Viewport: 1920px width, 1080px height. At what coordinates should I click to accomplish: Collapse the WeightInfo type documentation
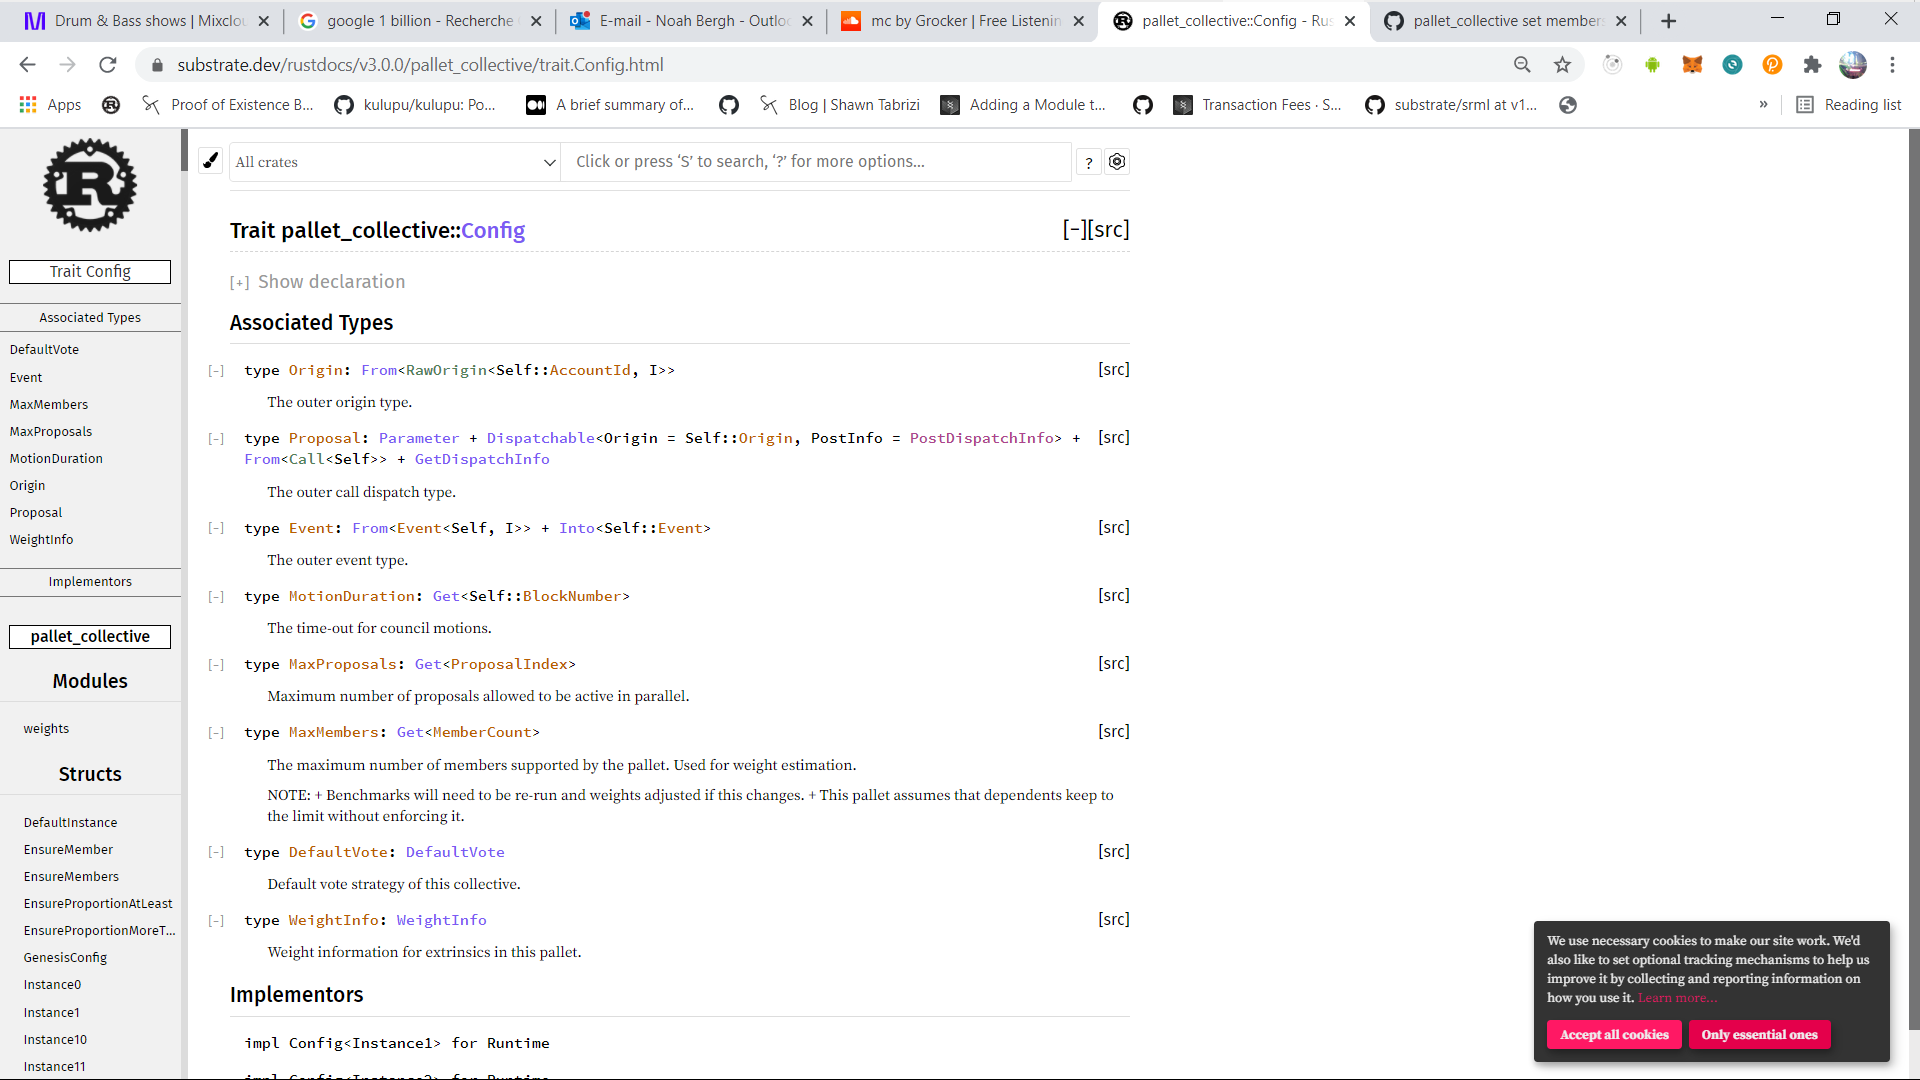[x=216, y=921]
